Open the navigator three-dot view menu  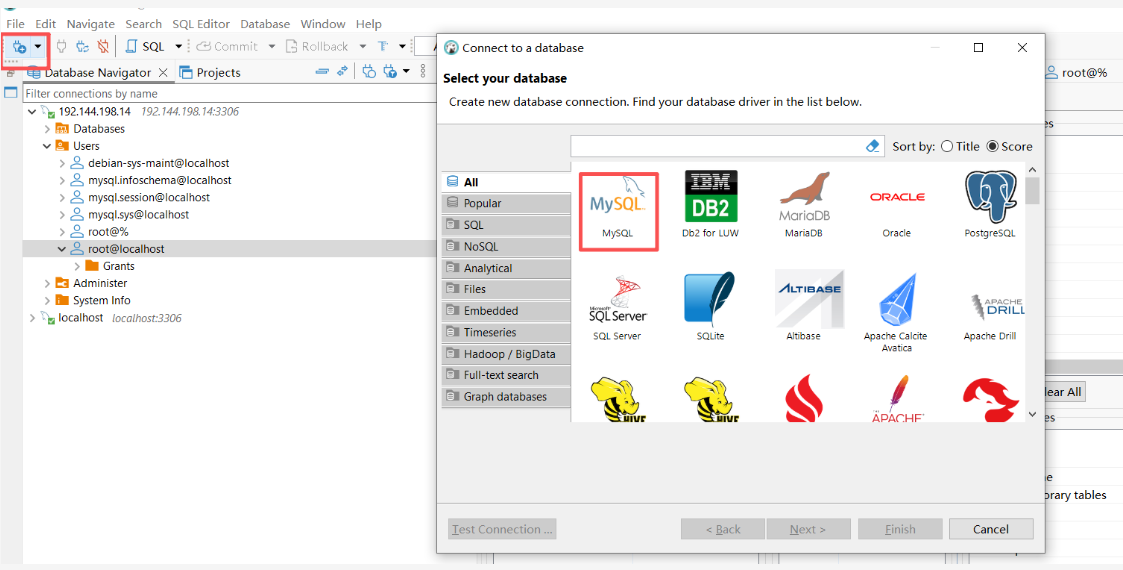click(423, 72)
